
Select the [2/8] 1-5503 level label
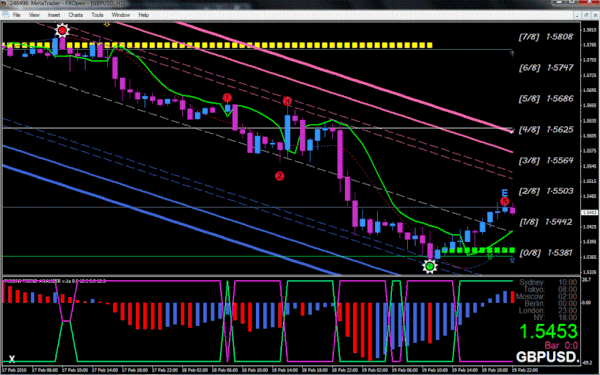pos(546,191)
